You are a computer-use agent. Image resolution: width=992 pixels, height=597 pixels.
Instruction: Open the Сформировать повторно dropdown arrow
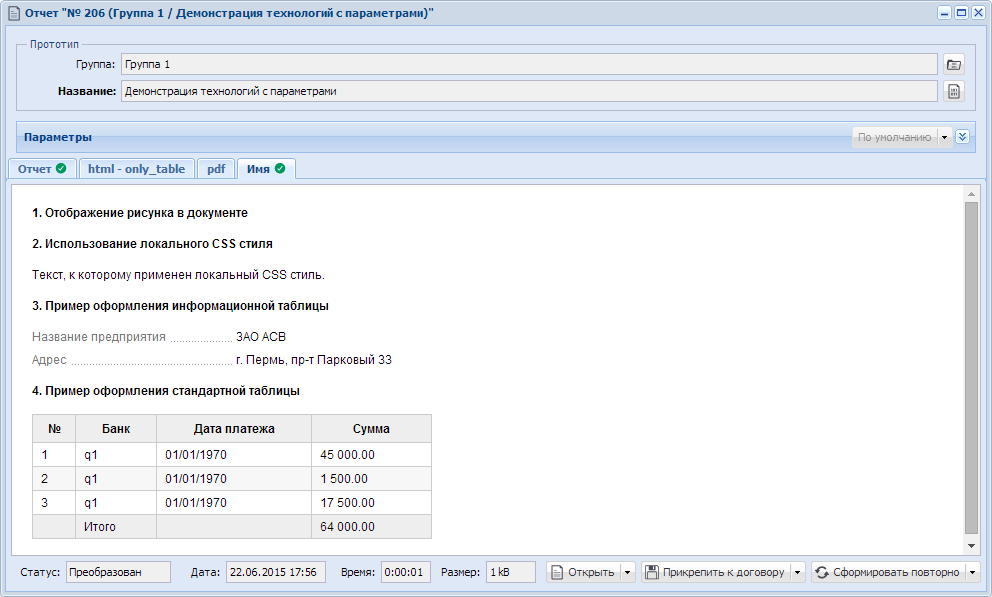tap(972, 572)
